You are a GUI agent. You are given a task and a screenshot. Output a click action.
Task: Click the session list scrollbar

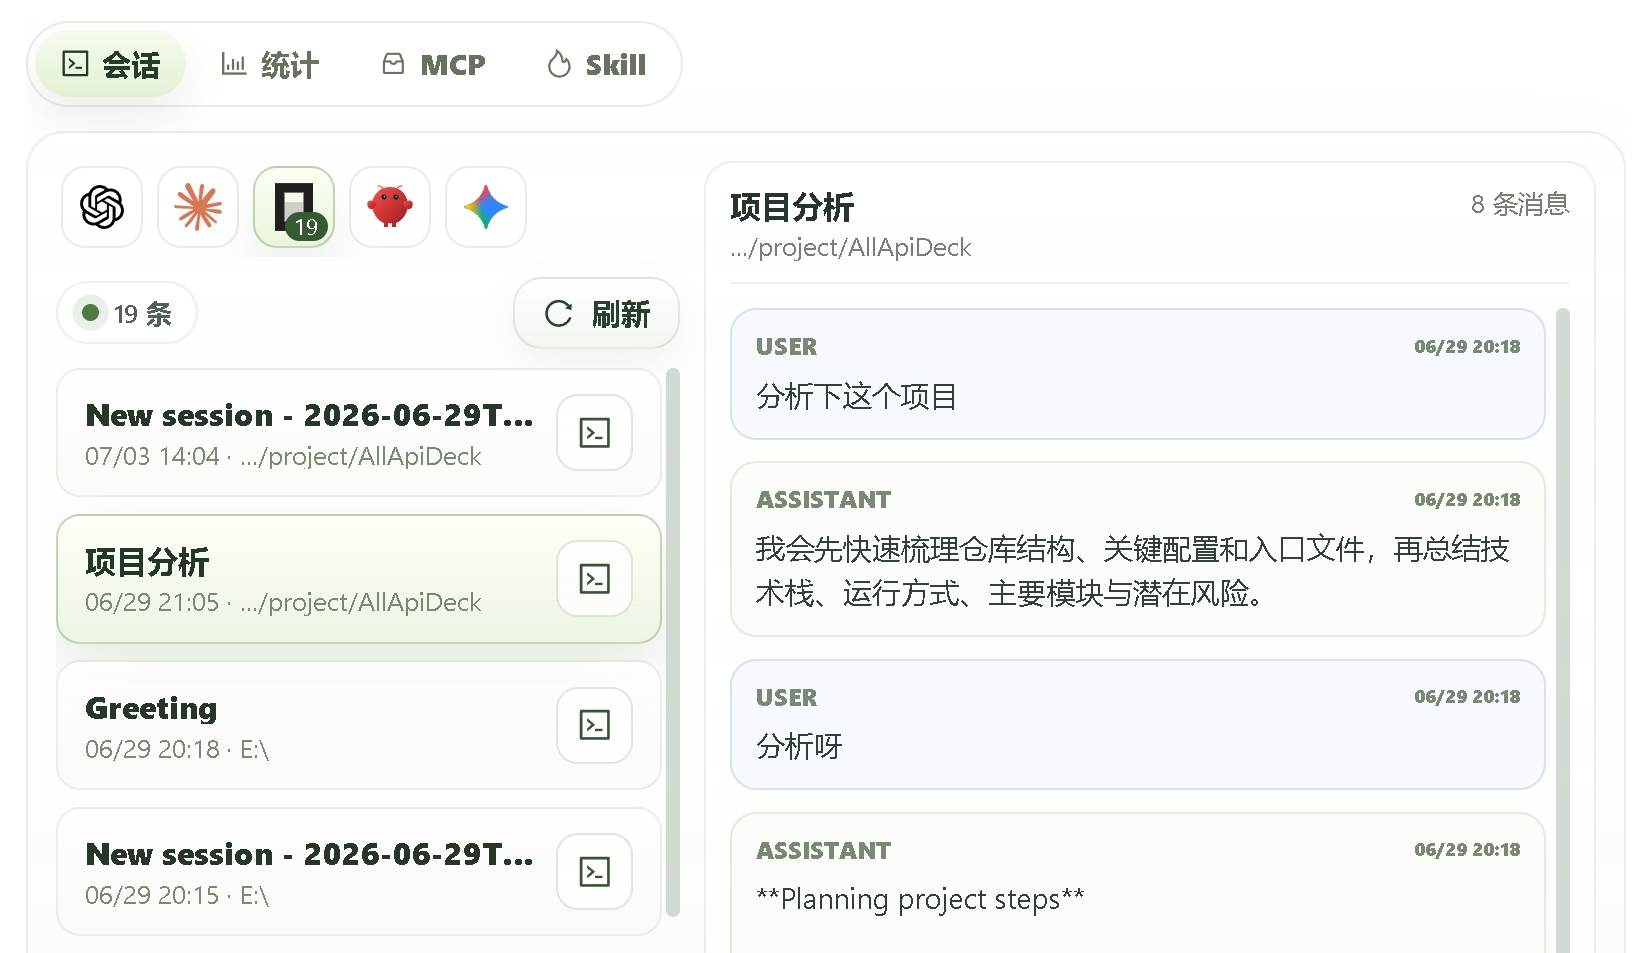(673, 642)
